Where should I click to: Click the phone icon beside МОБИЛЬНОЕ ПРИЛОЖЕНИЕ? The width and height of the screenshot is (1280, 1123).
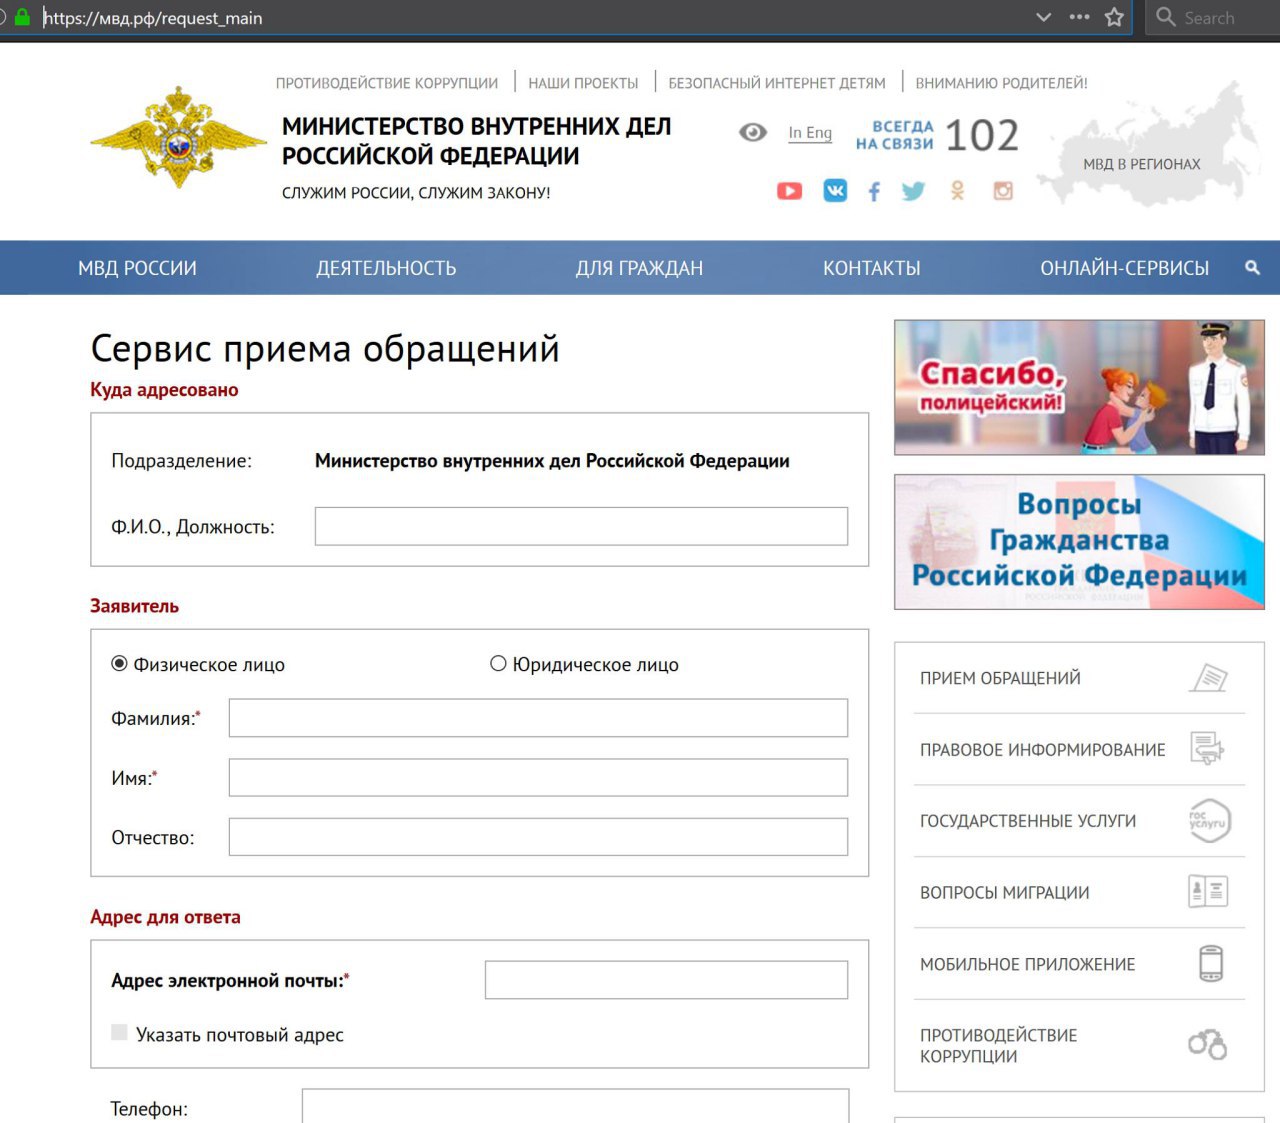pos(1211,963)
